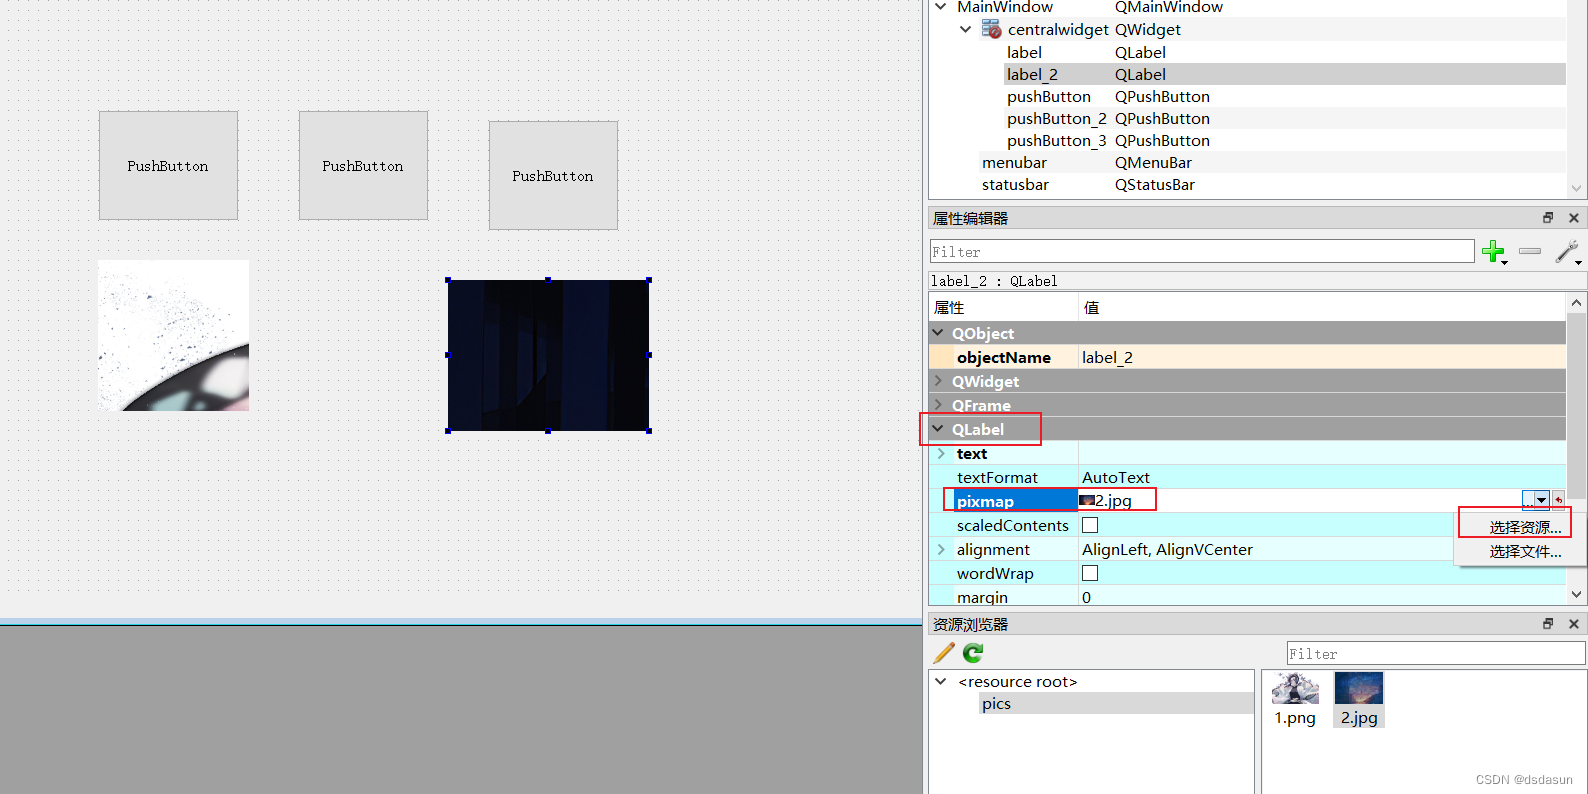This screenshot has width=1588, height=794.
Task: Collapse the QLabel property group
Action: click(x=938, y=428)
